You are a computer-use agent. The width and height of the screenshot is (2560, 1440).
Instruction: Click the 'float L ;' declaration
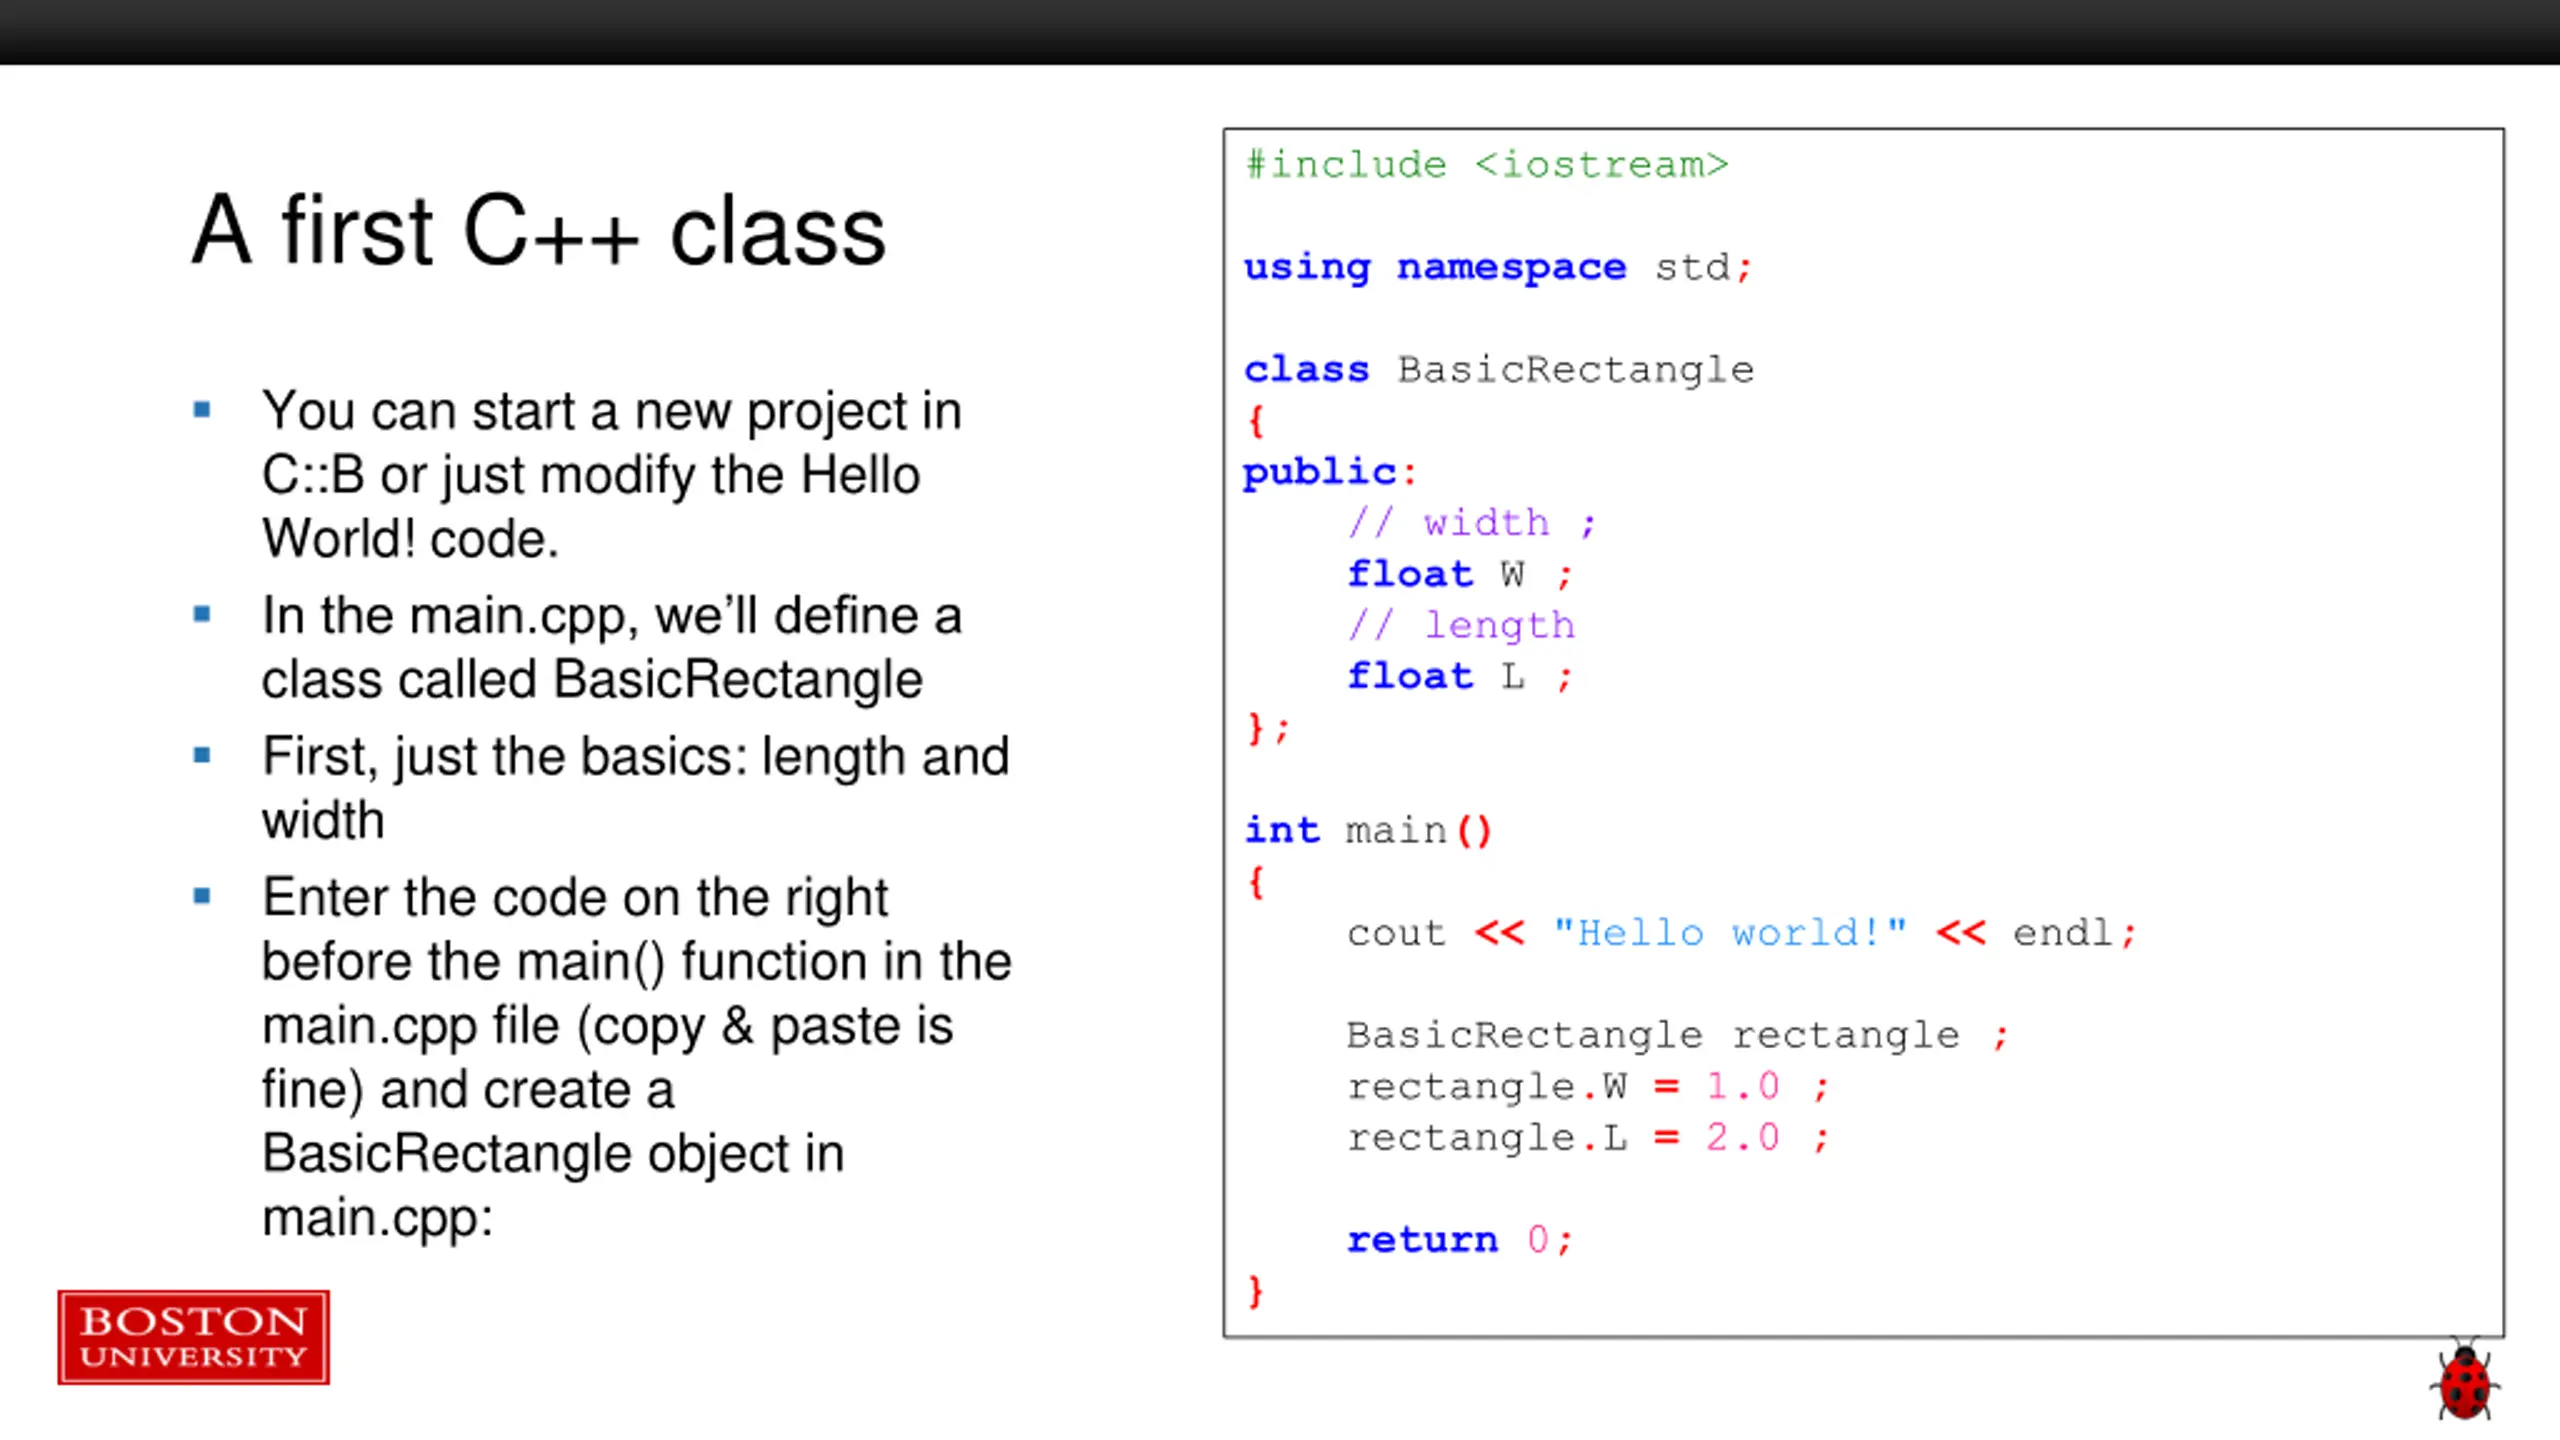tap(1459, 676)
